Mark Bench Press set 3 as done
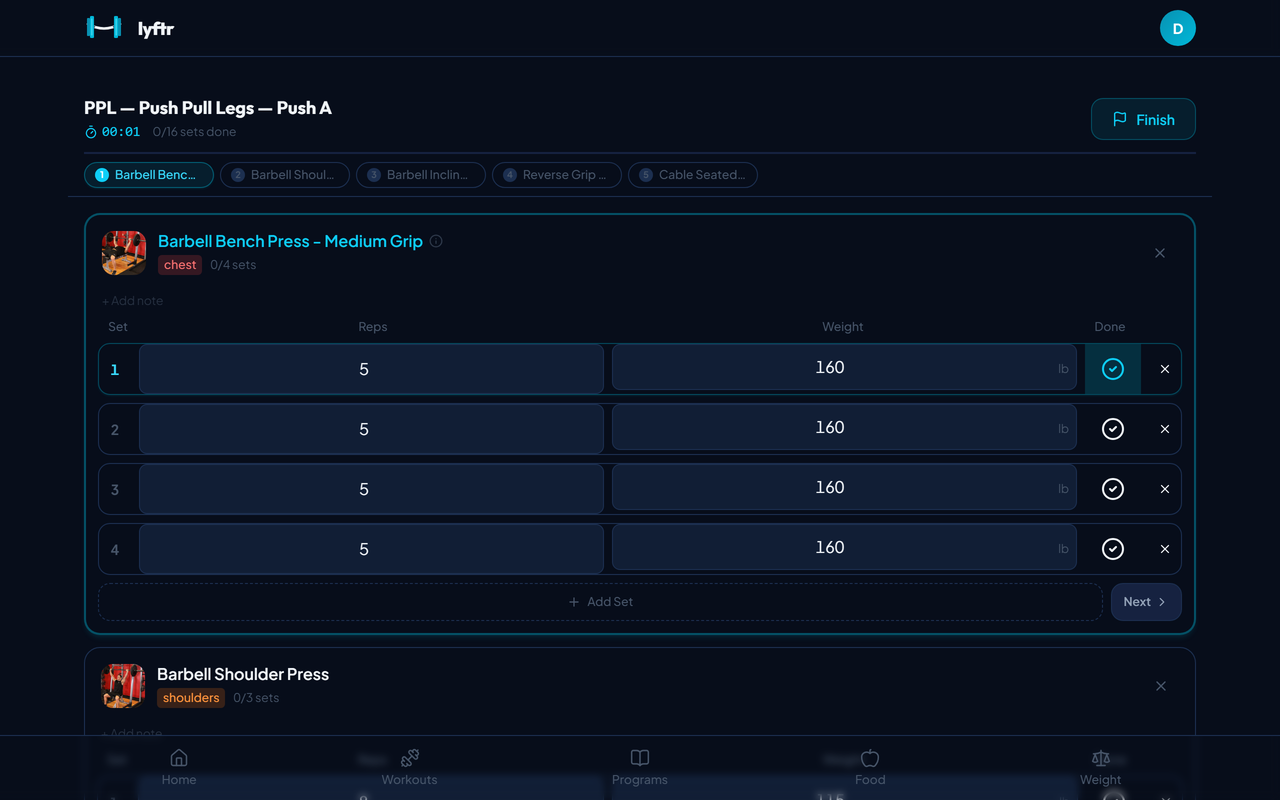This screenshot has height=800, width=1280. (x=1113, y=489)
